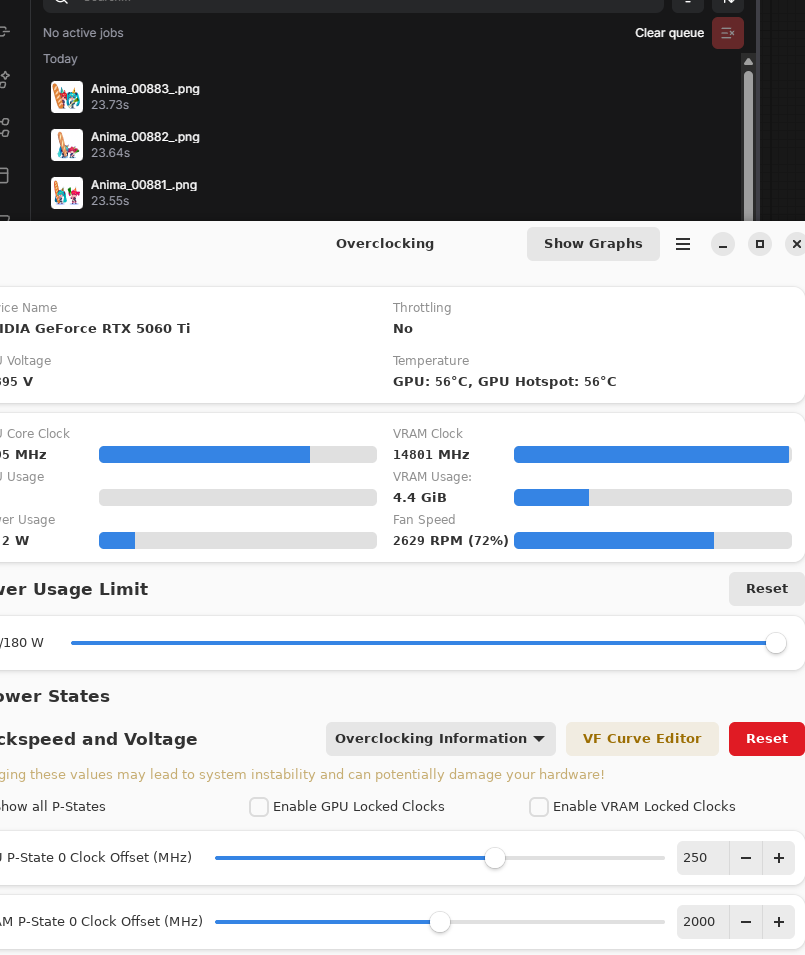Open the Anima_00881_.png thumbnail
This screenshot has width=805, height=955.
pyautogui.click(x=67, y=193)
